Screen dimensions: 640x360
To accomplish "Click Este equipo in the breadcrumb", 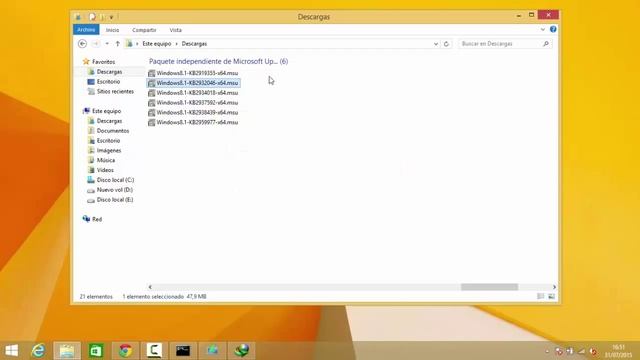I will (x=157, y=44).
